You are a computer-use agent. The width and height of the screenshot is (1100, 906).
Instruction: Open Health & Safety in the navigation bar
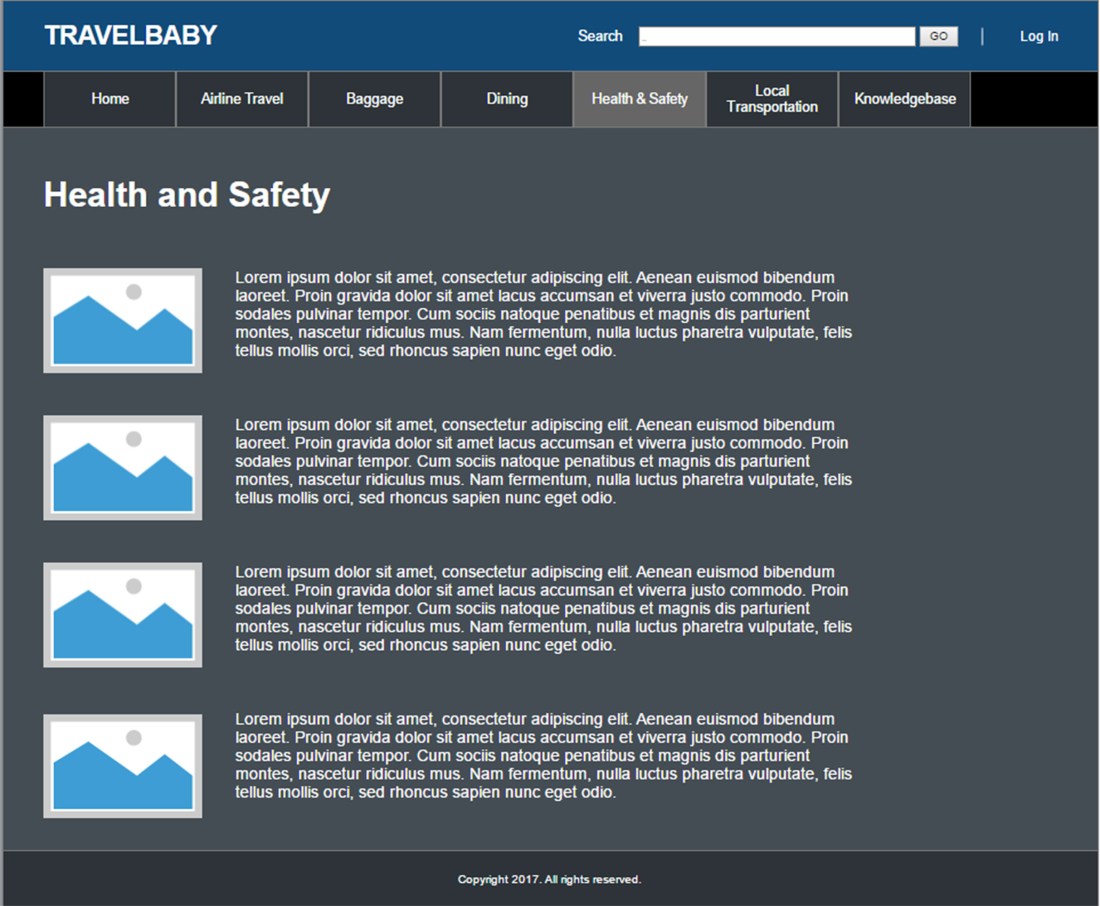639,99
